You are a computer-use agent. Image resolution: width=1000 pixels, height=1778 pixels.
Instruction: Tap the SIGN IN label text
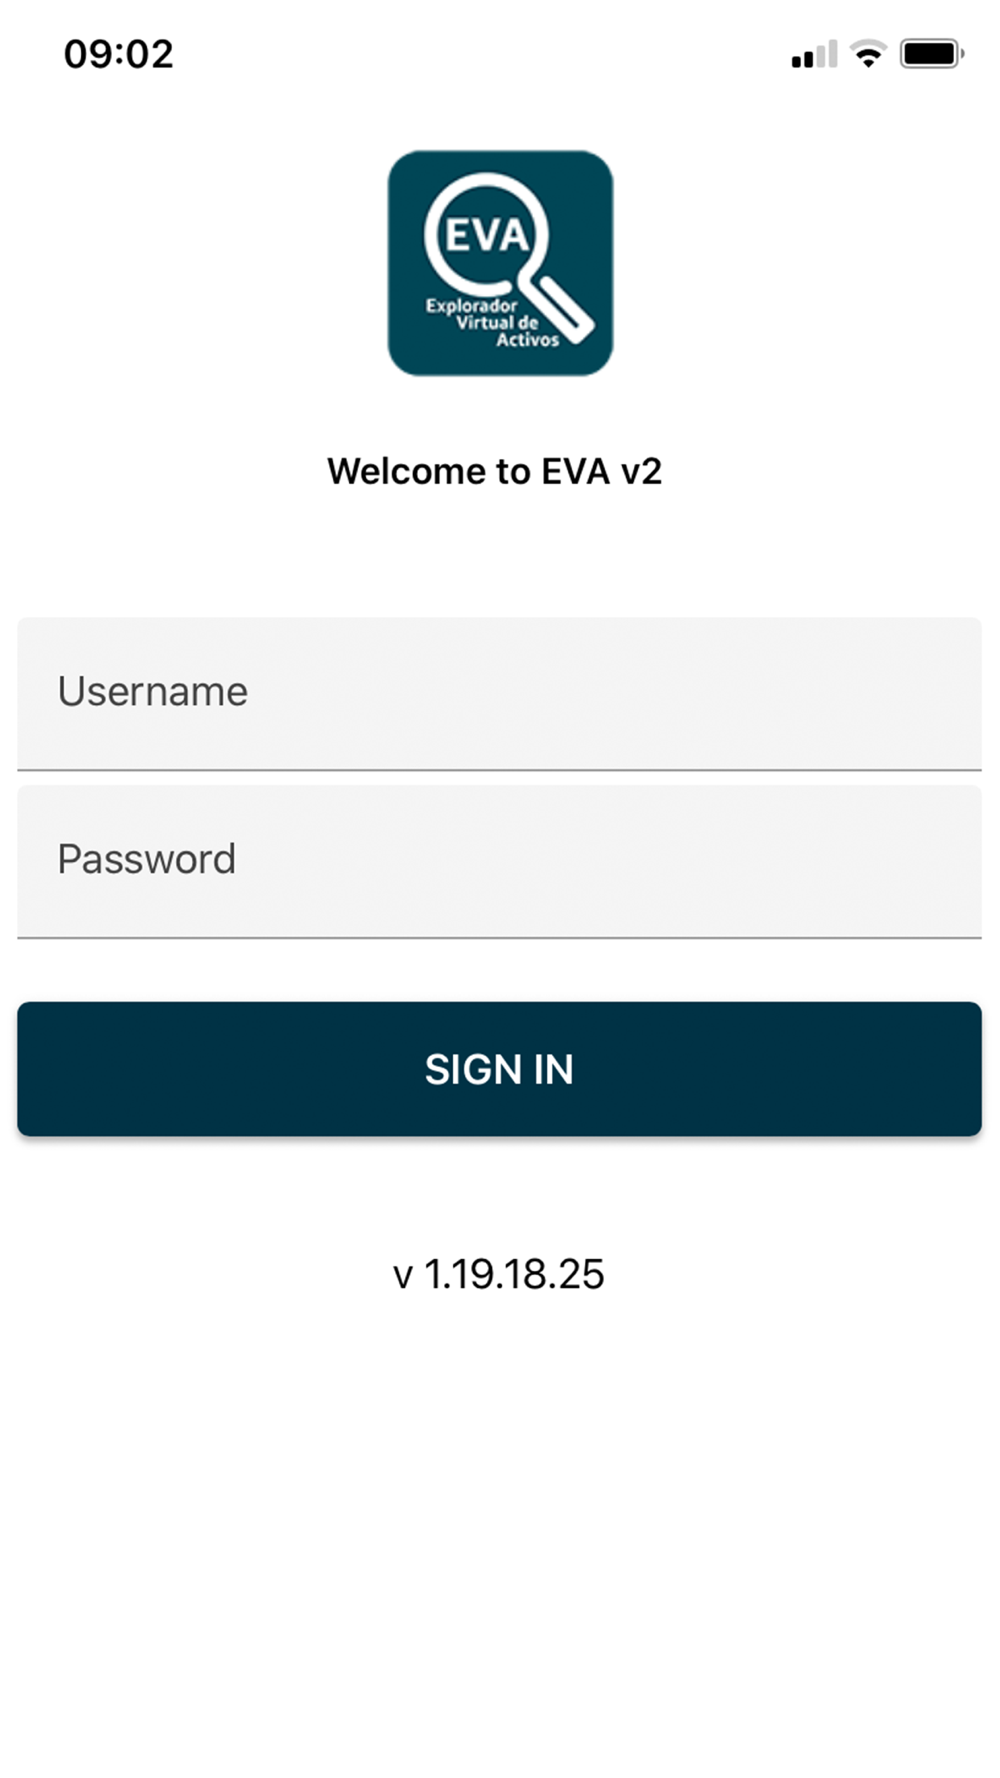pos(499,1070)
